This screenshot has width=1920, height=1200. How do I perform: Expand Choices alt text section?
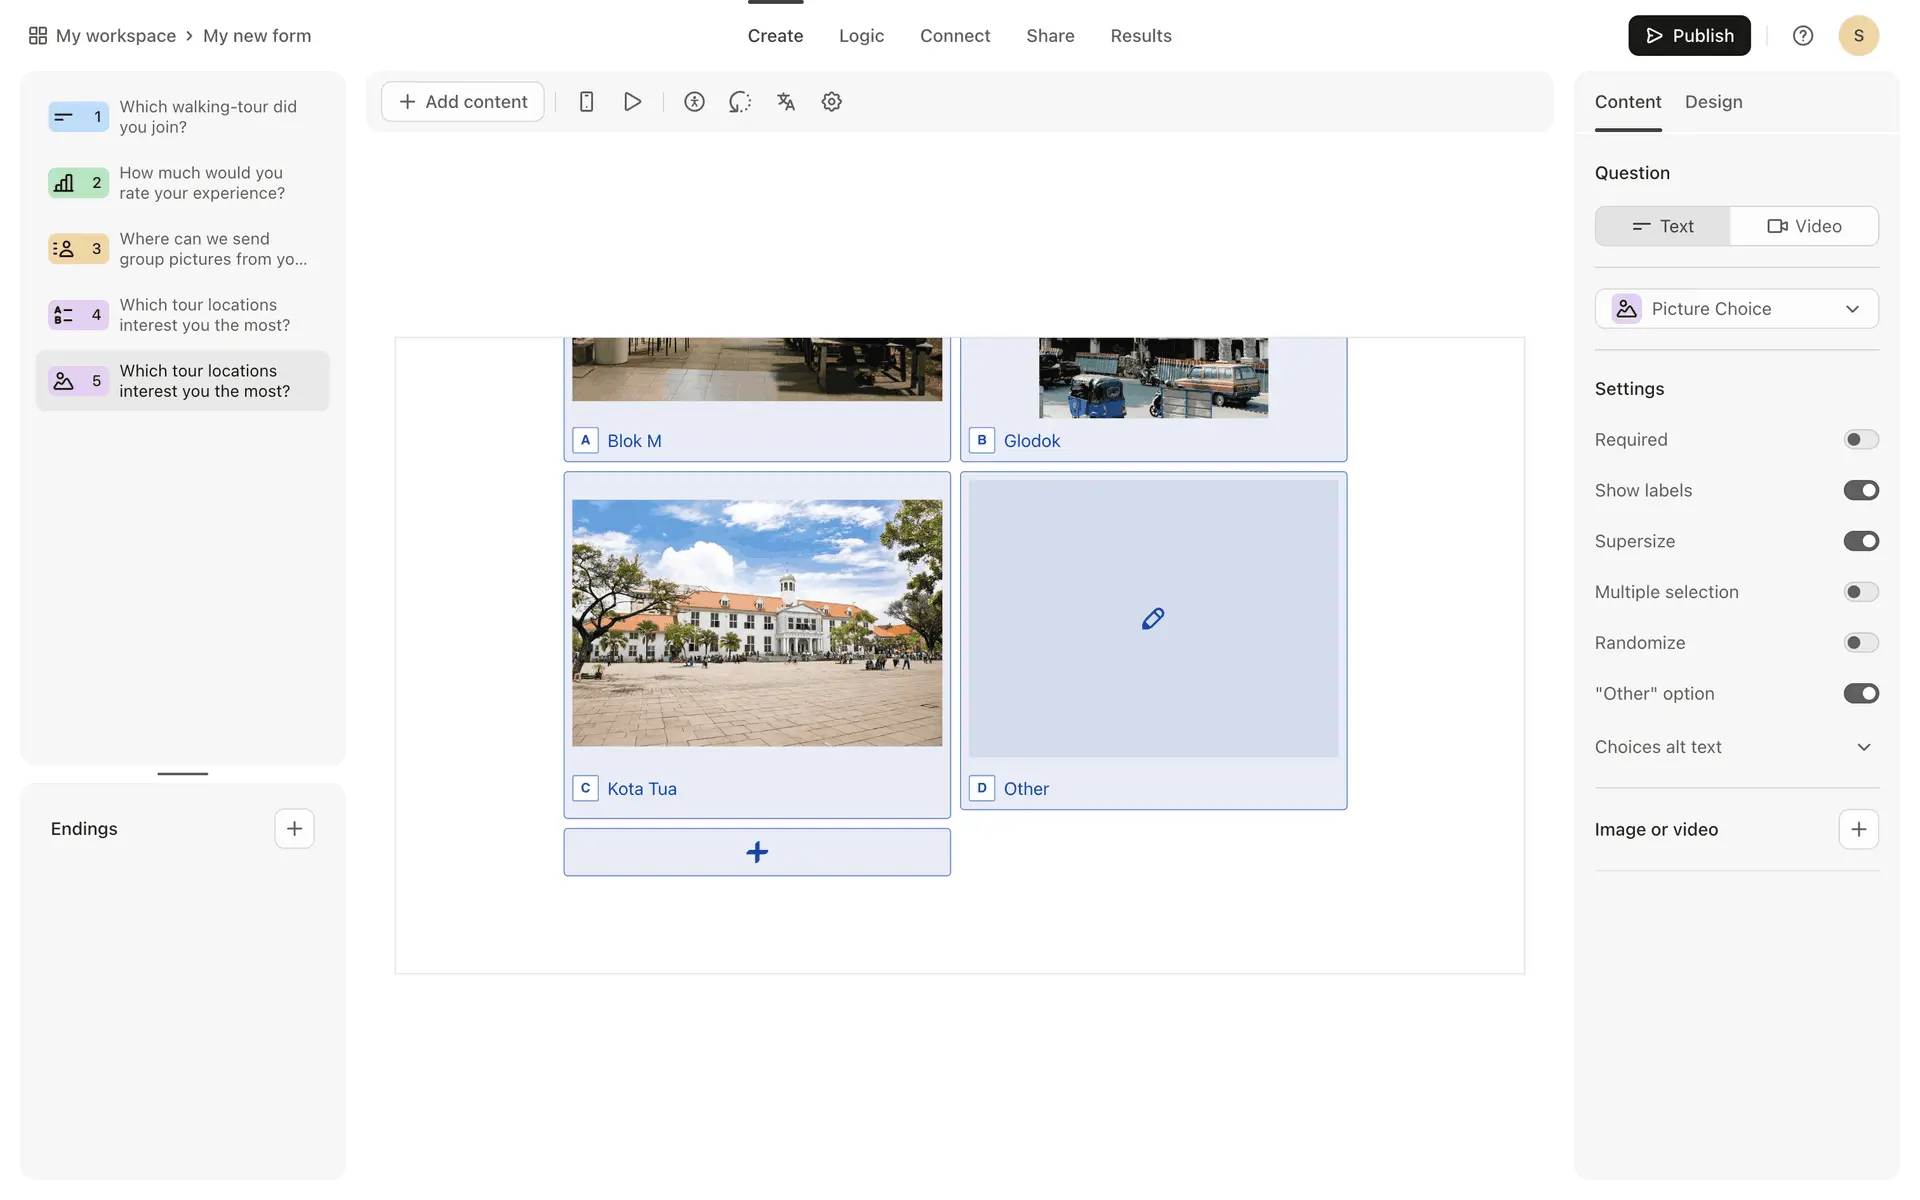pos(1863,747)
